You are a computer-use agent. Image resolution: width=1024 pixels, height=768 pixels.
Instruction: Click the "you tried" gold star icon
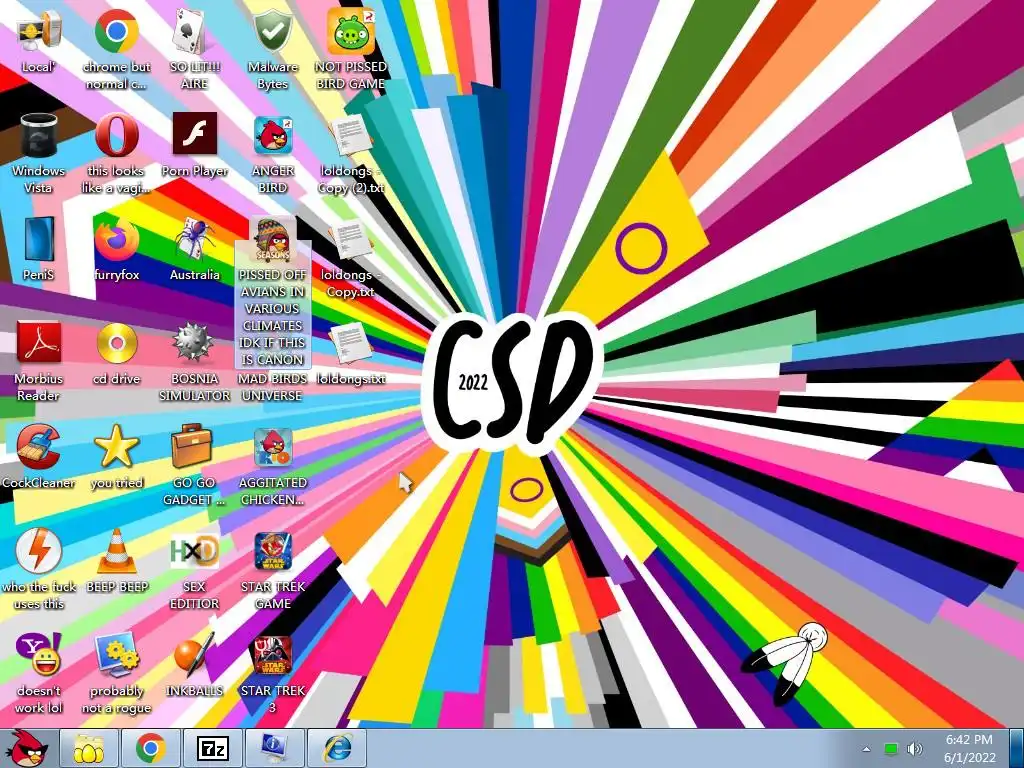(x=116, y=447)
